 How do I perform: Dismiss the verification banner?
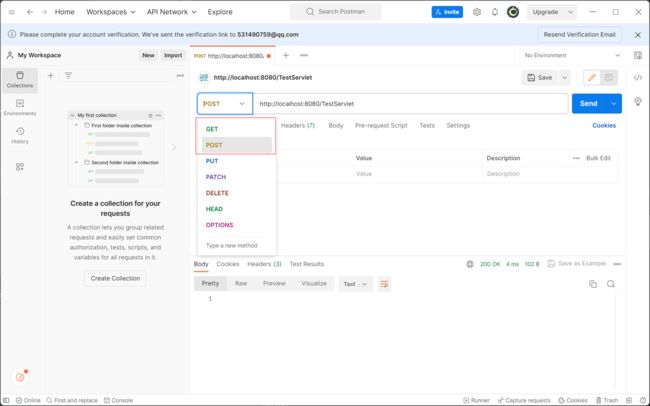pos(638,35)
